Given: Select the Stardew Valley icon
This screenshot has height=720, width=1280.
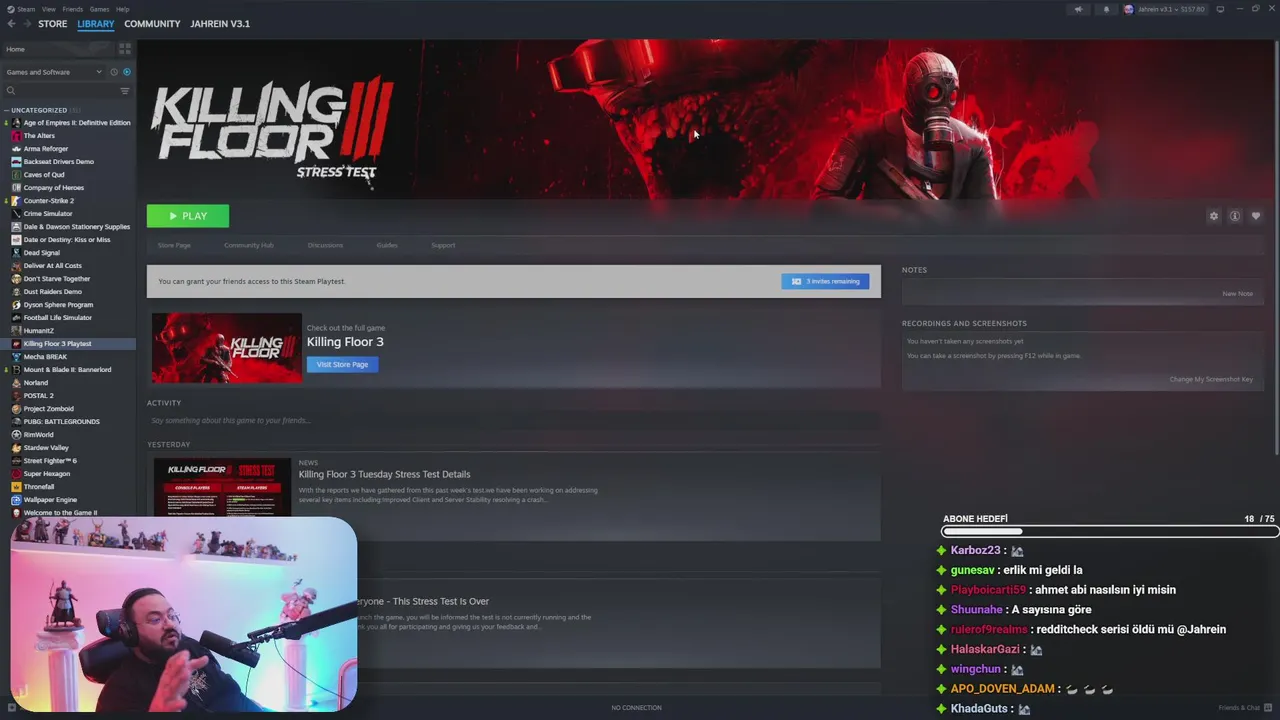Looking at the screenshot, I should point(16,448).
